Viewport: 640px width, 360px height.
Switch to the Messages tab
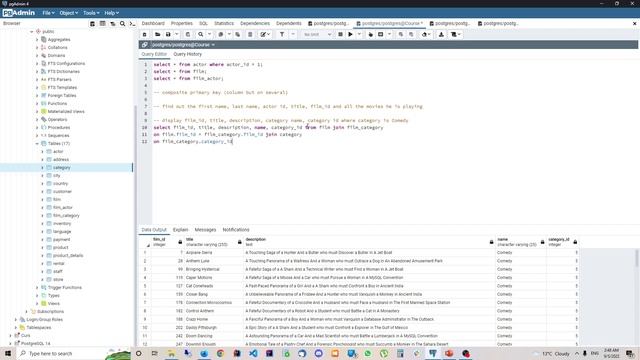point(205,230)
